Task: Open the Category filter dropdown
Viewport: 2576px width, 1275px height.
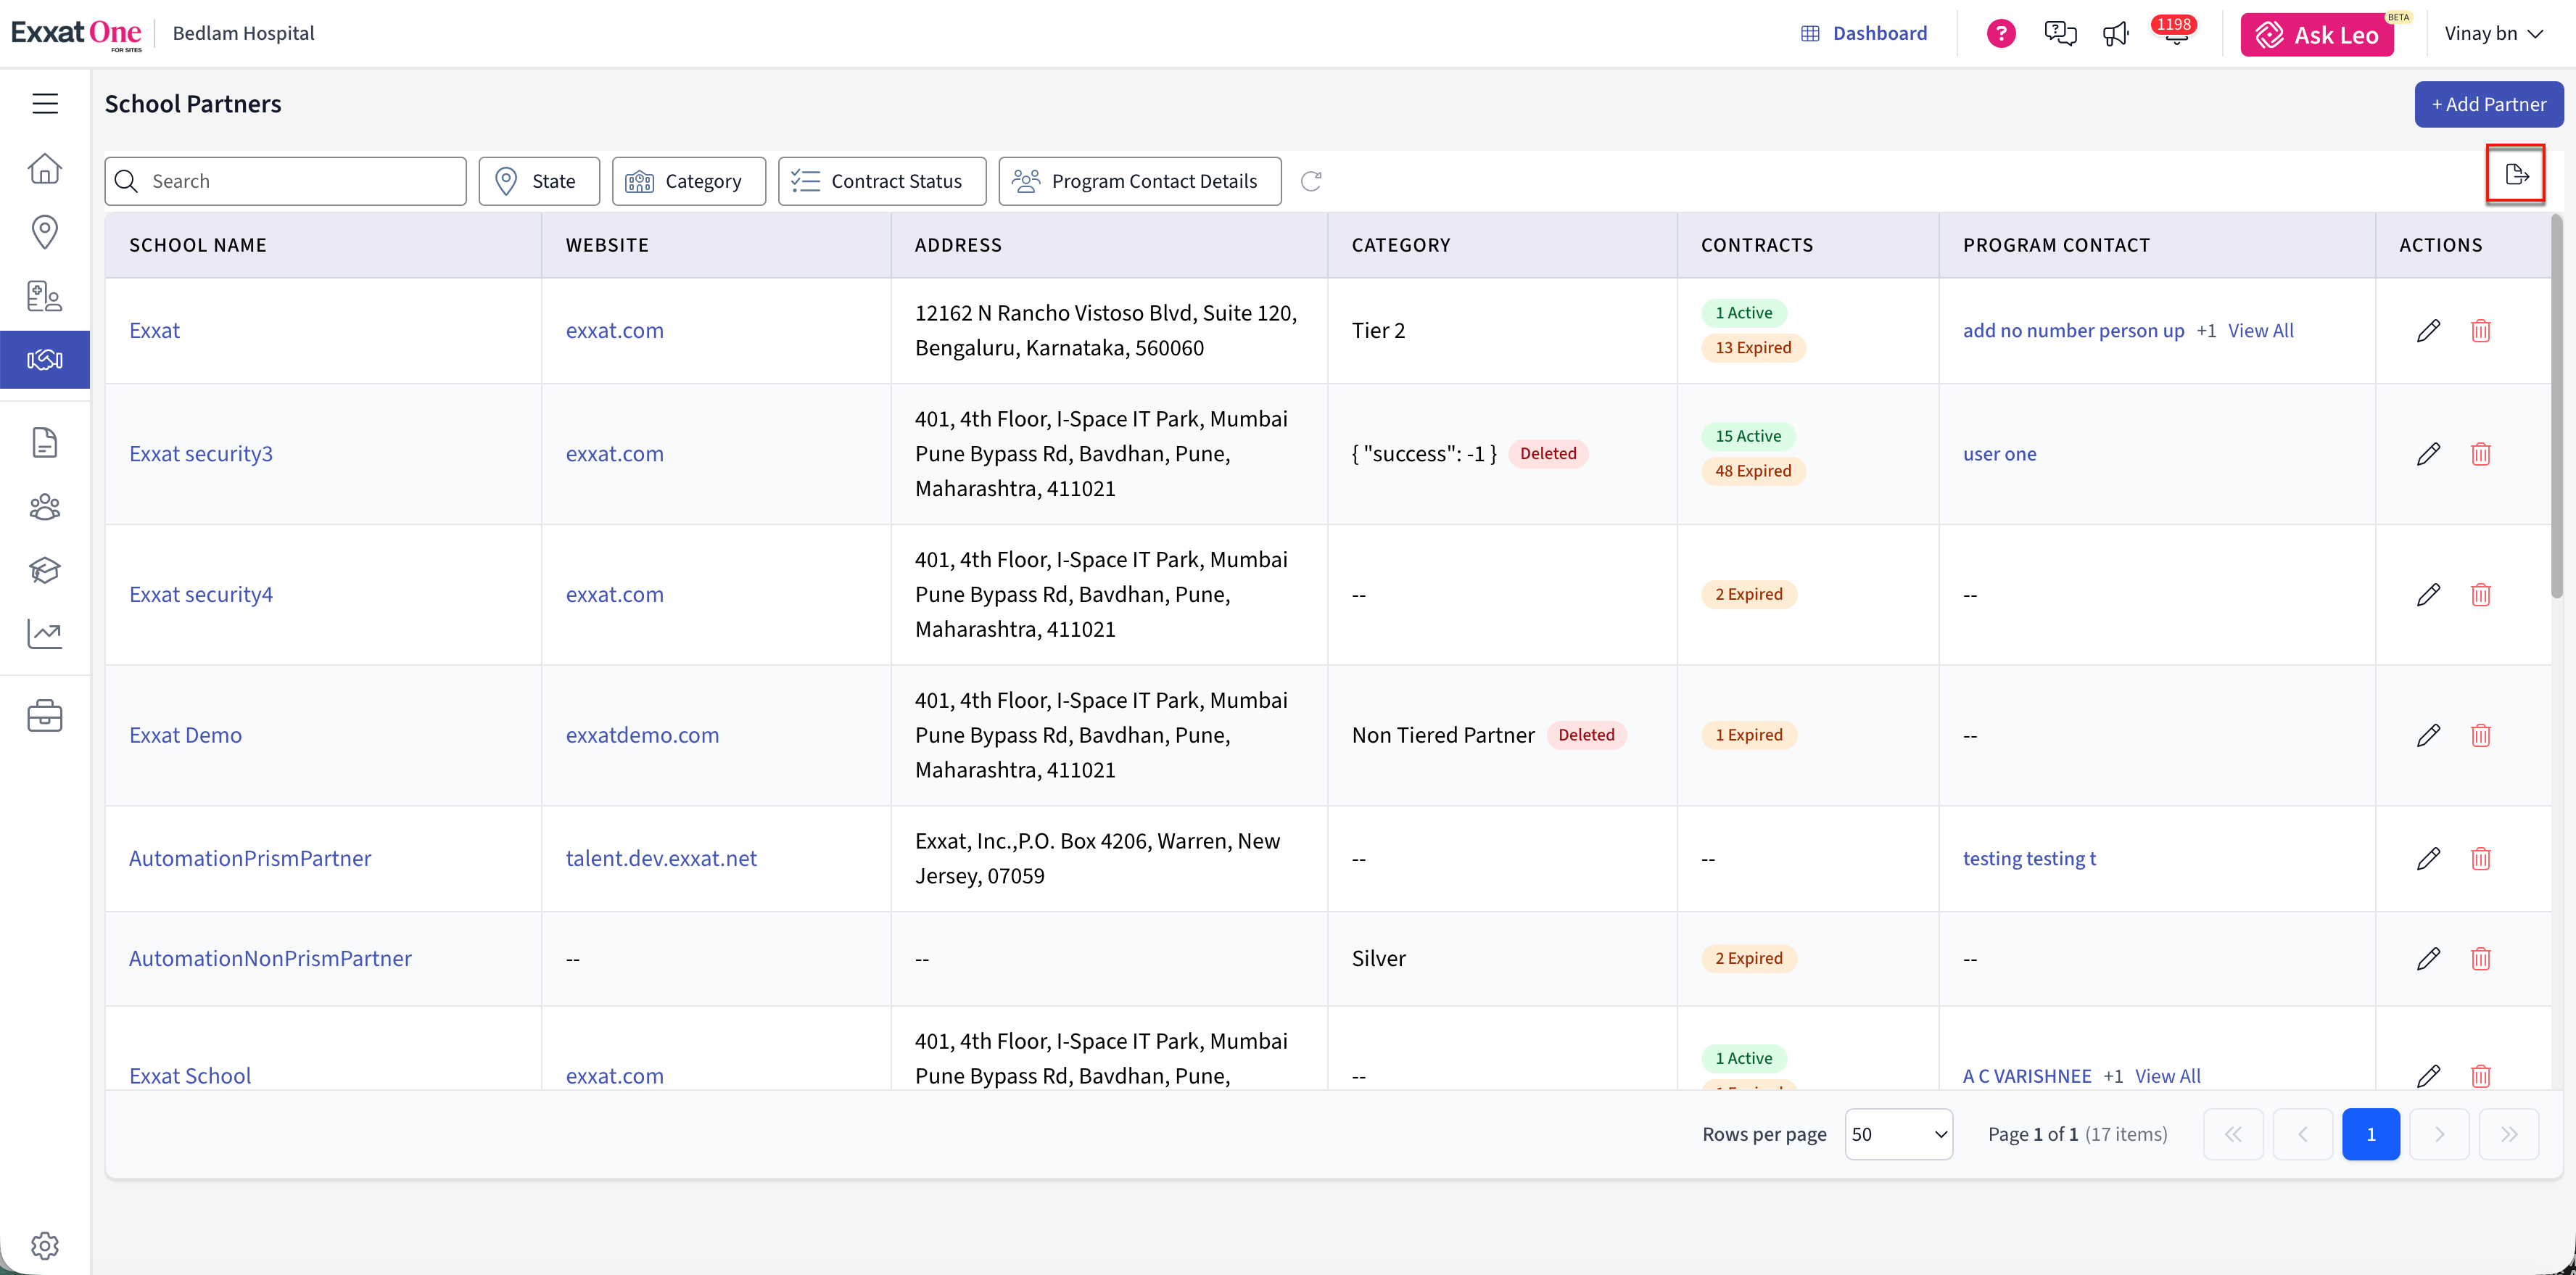Action: [689, 181]
